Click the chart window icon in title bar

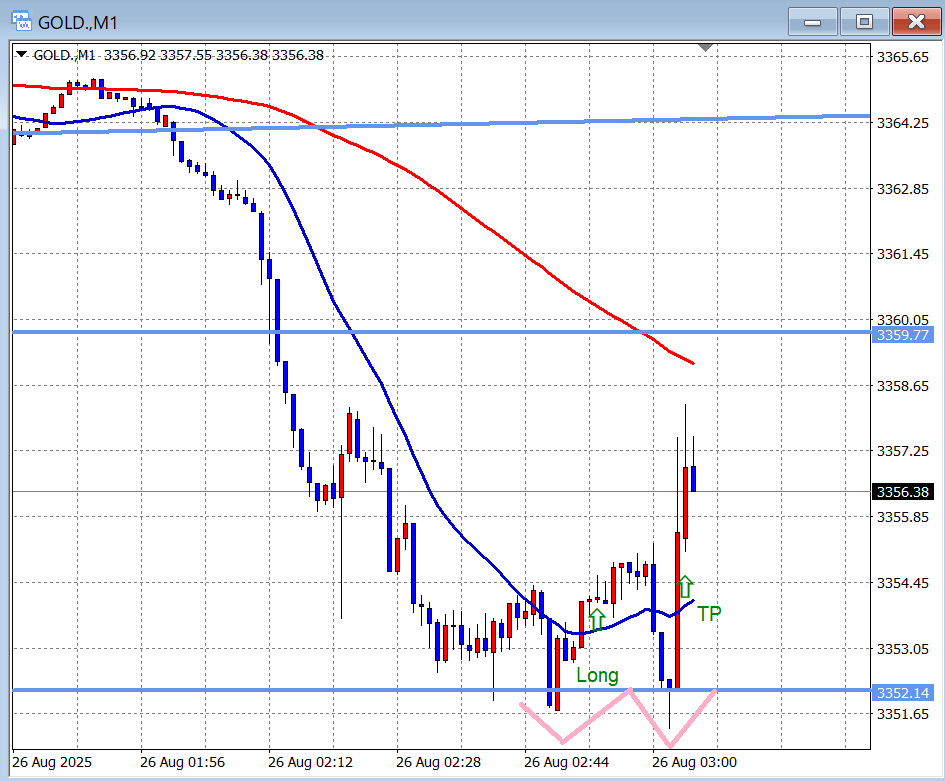pos(17,21)
